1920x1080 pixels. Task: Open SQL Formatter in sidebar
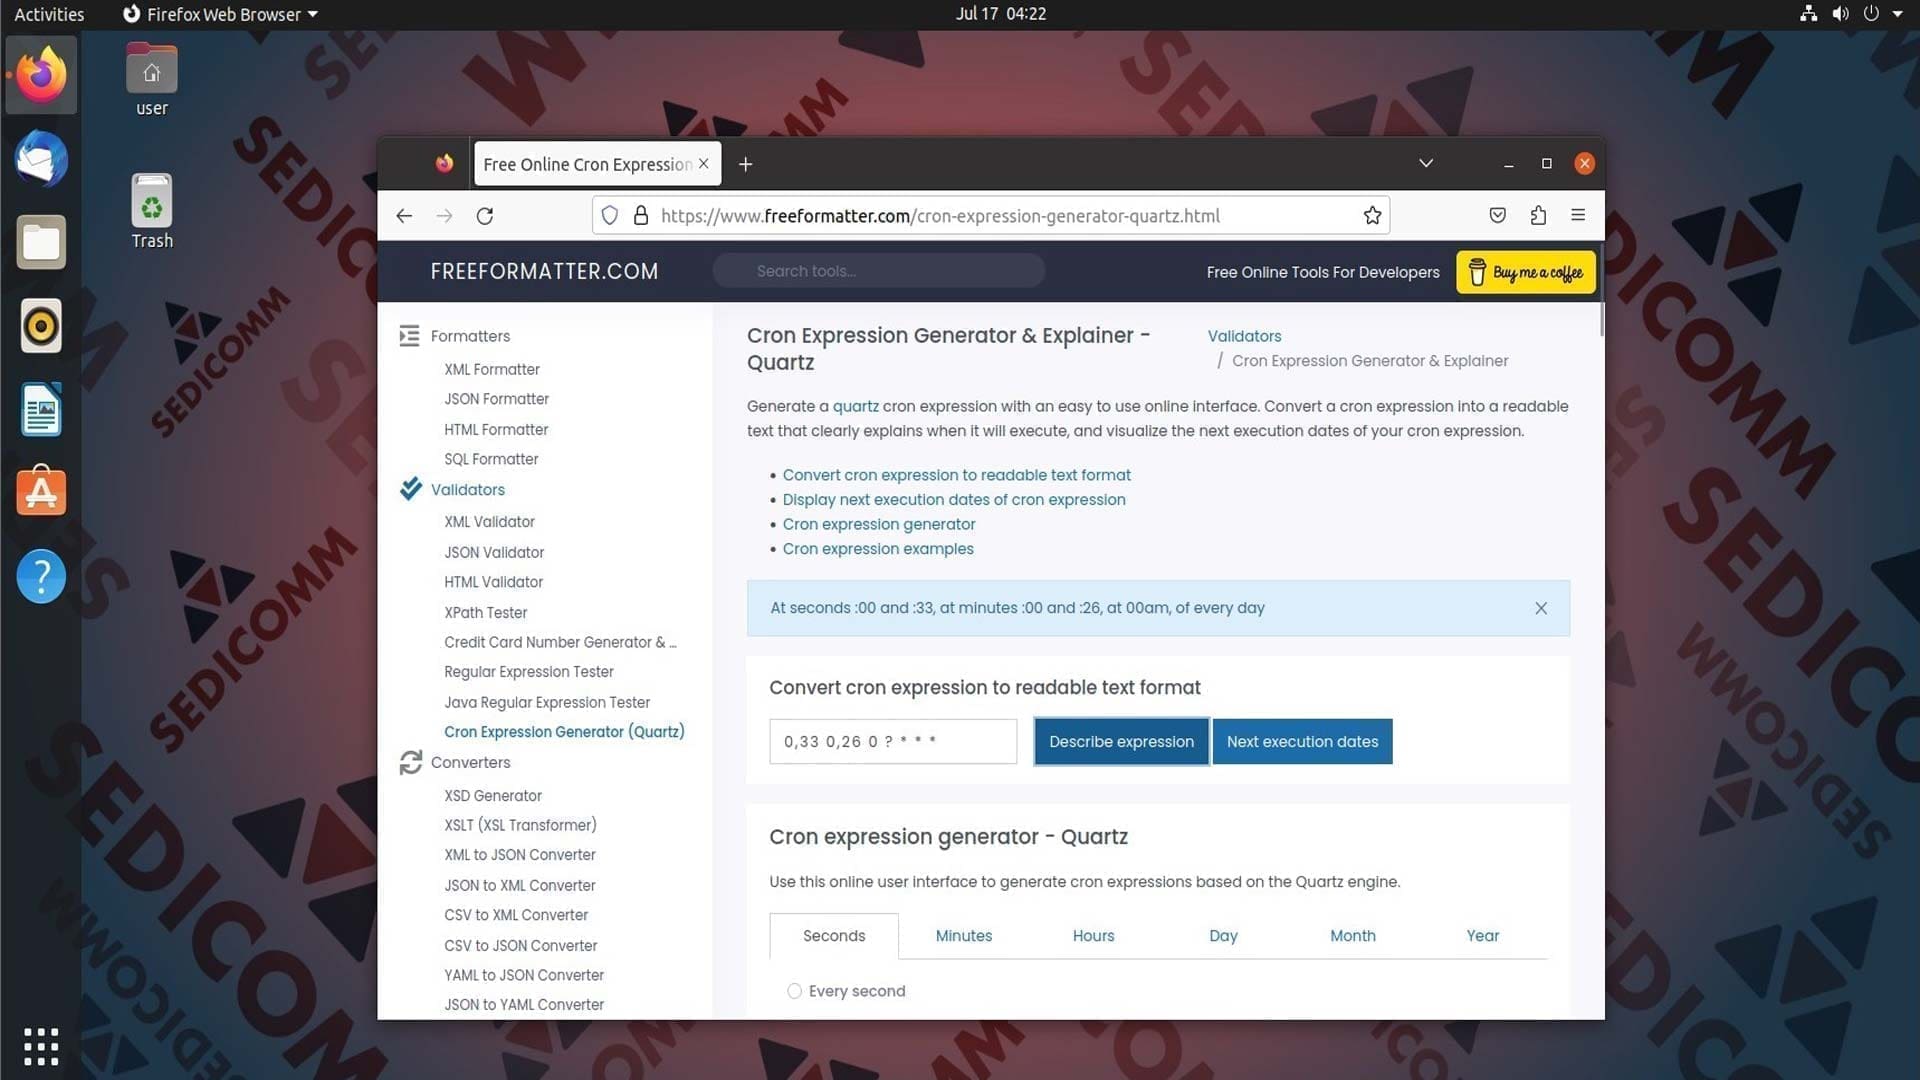[x=491, y=459]
